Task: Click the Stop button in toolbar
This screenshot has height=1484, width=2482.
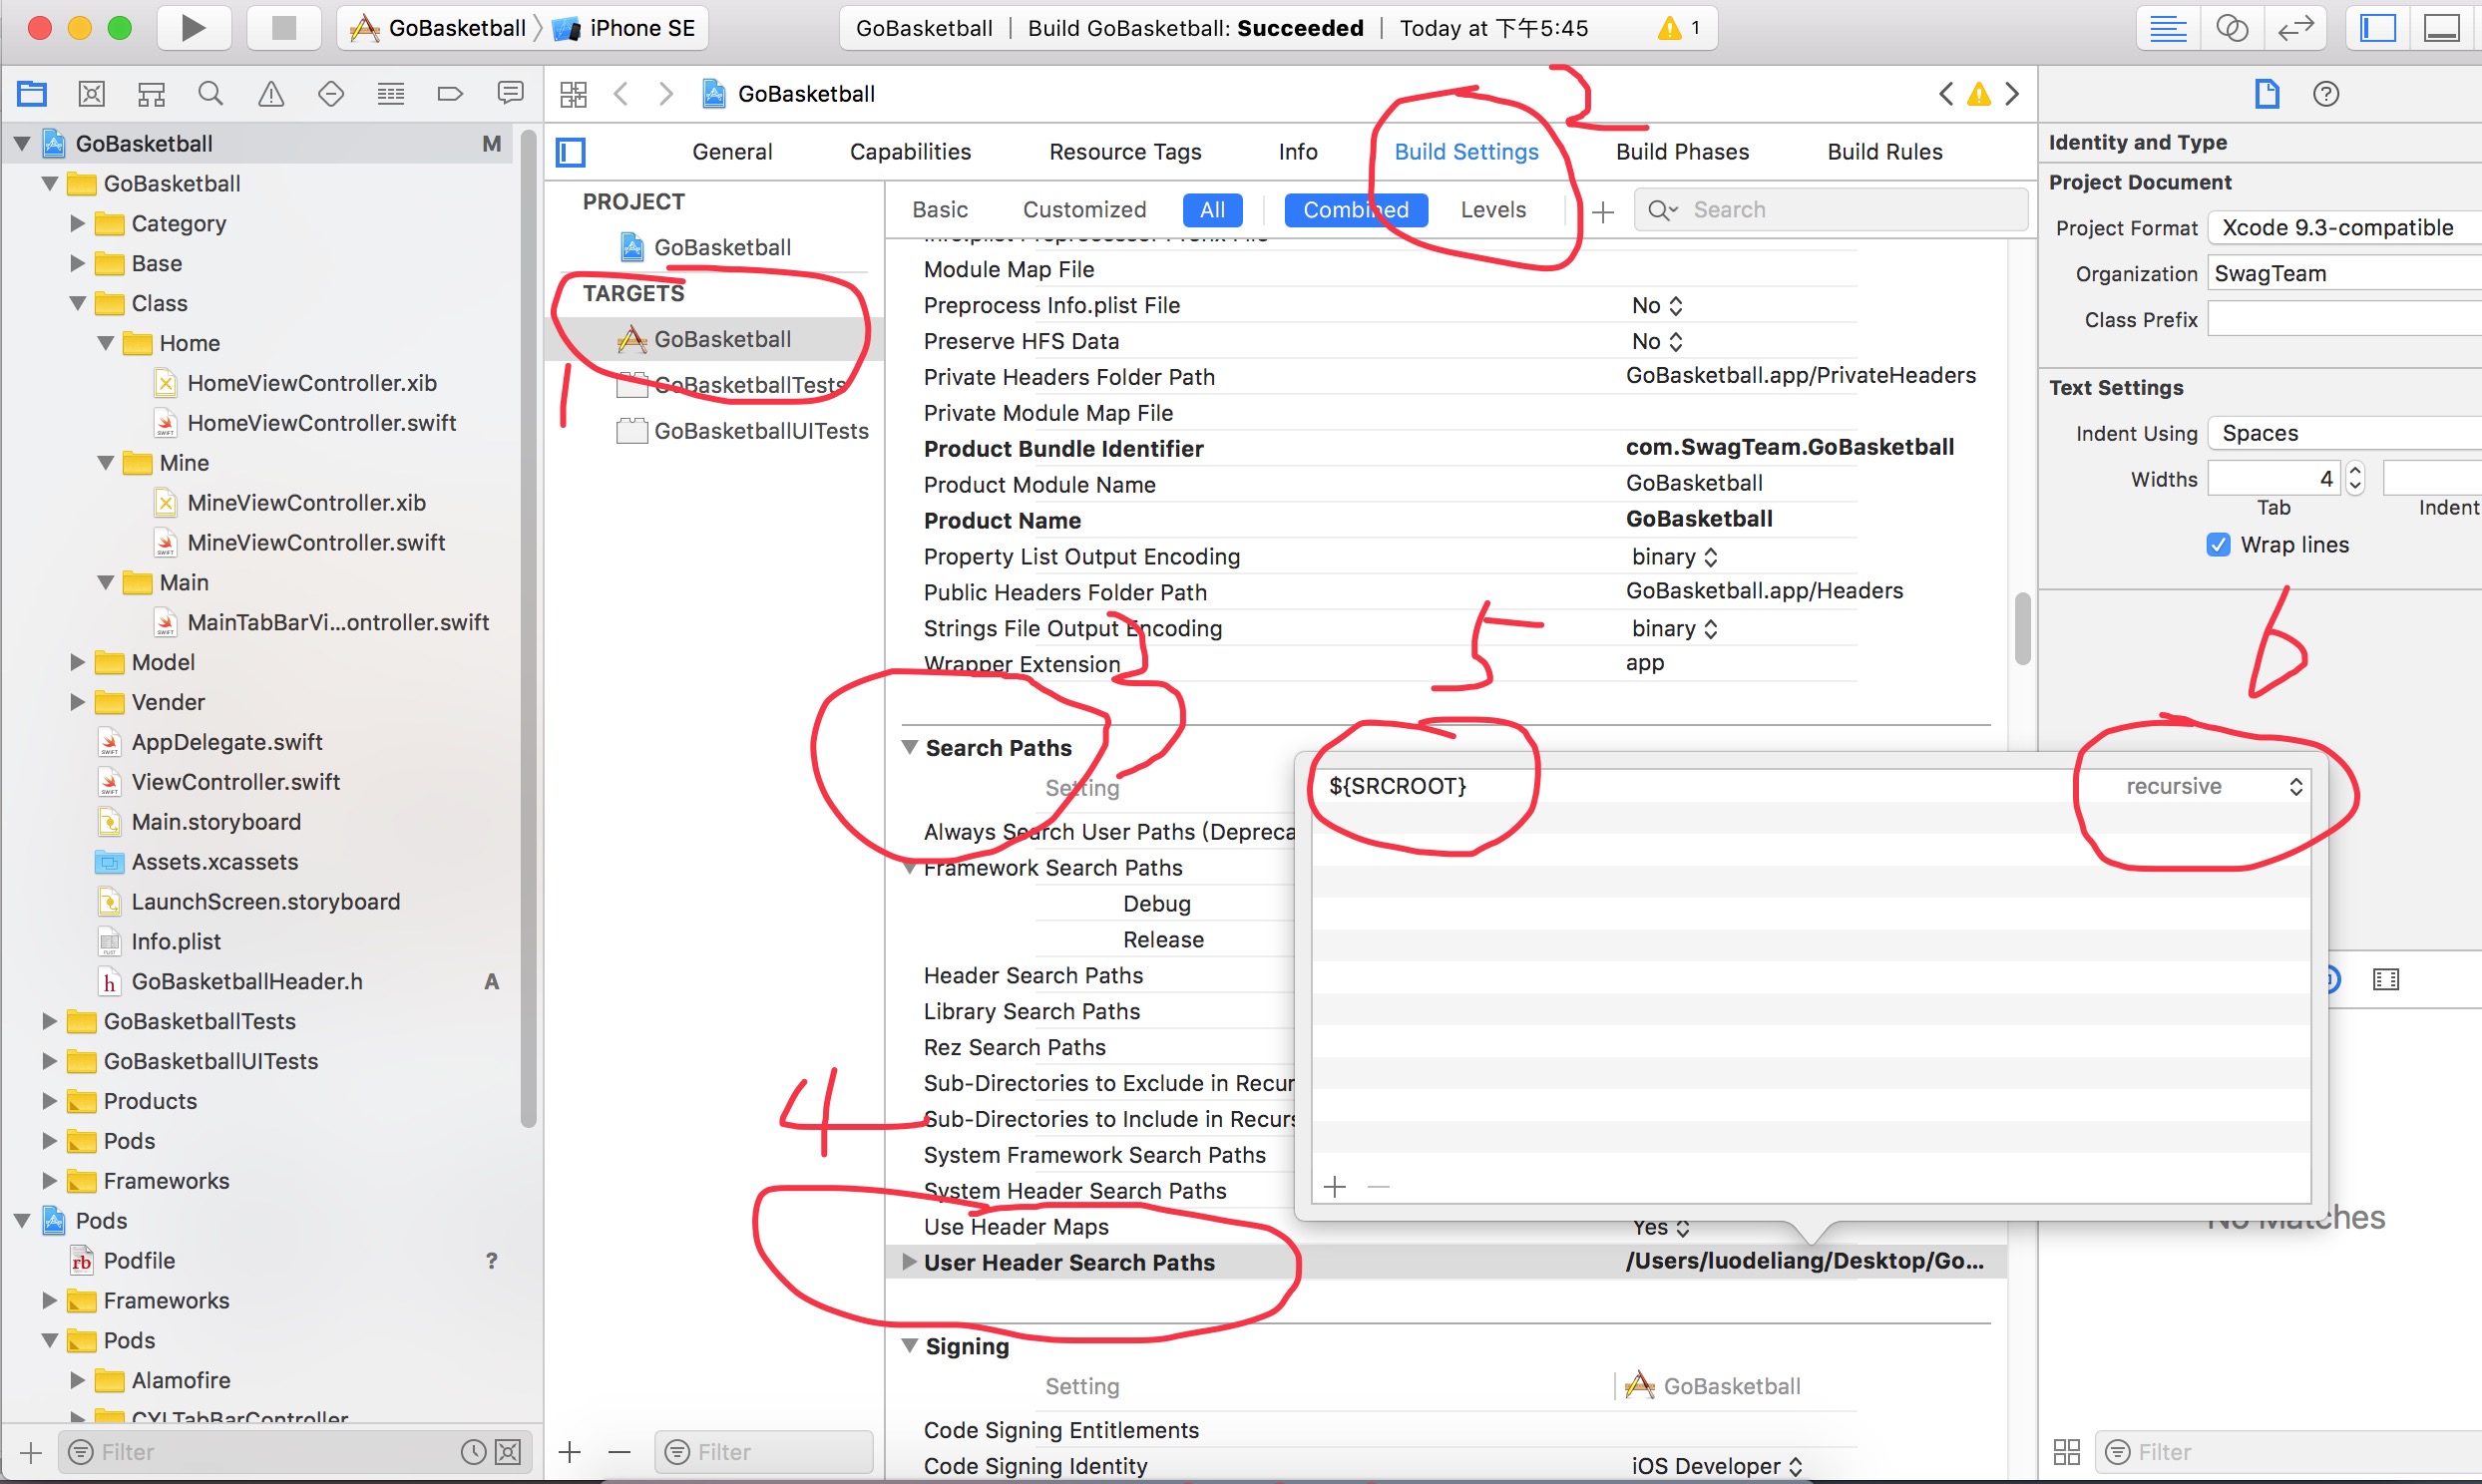Action: pyautogui.click(x=284, y=28)
